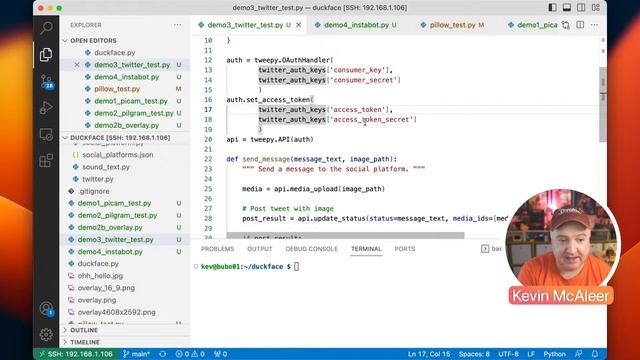640x360 pixels.
Task: Click the UTF-8 encoding selector
Action: (508, 354)
